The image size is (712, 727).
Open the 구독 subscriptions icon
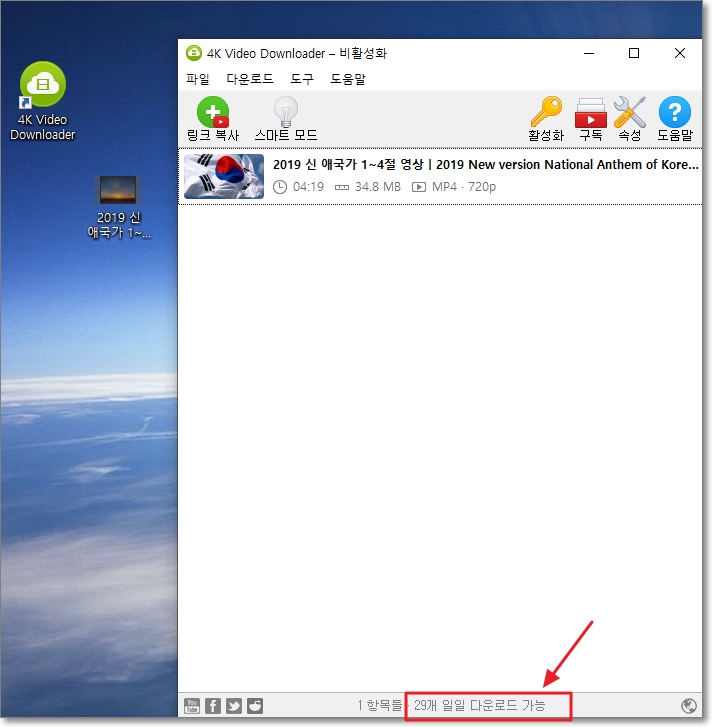click(591, 112)
